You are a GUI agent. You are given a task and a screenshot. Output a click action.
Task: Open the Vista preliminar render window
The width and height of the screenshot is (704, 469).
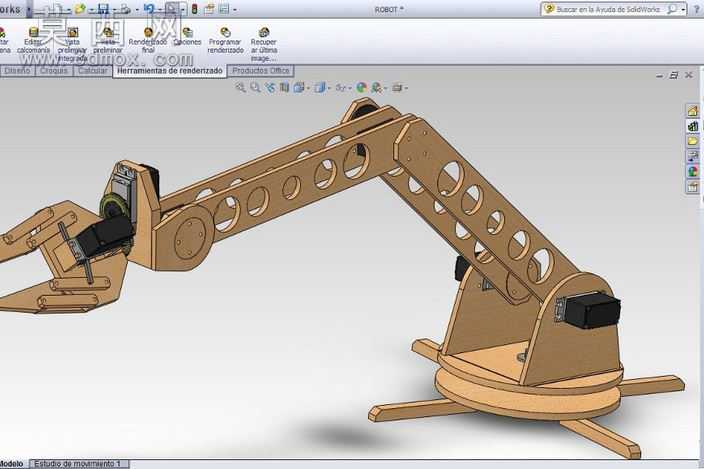108,41
